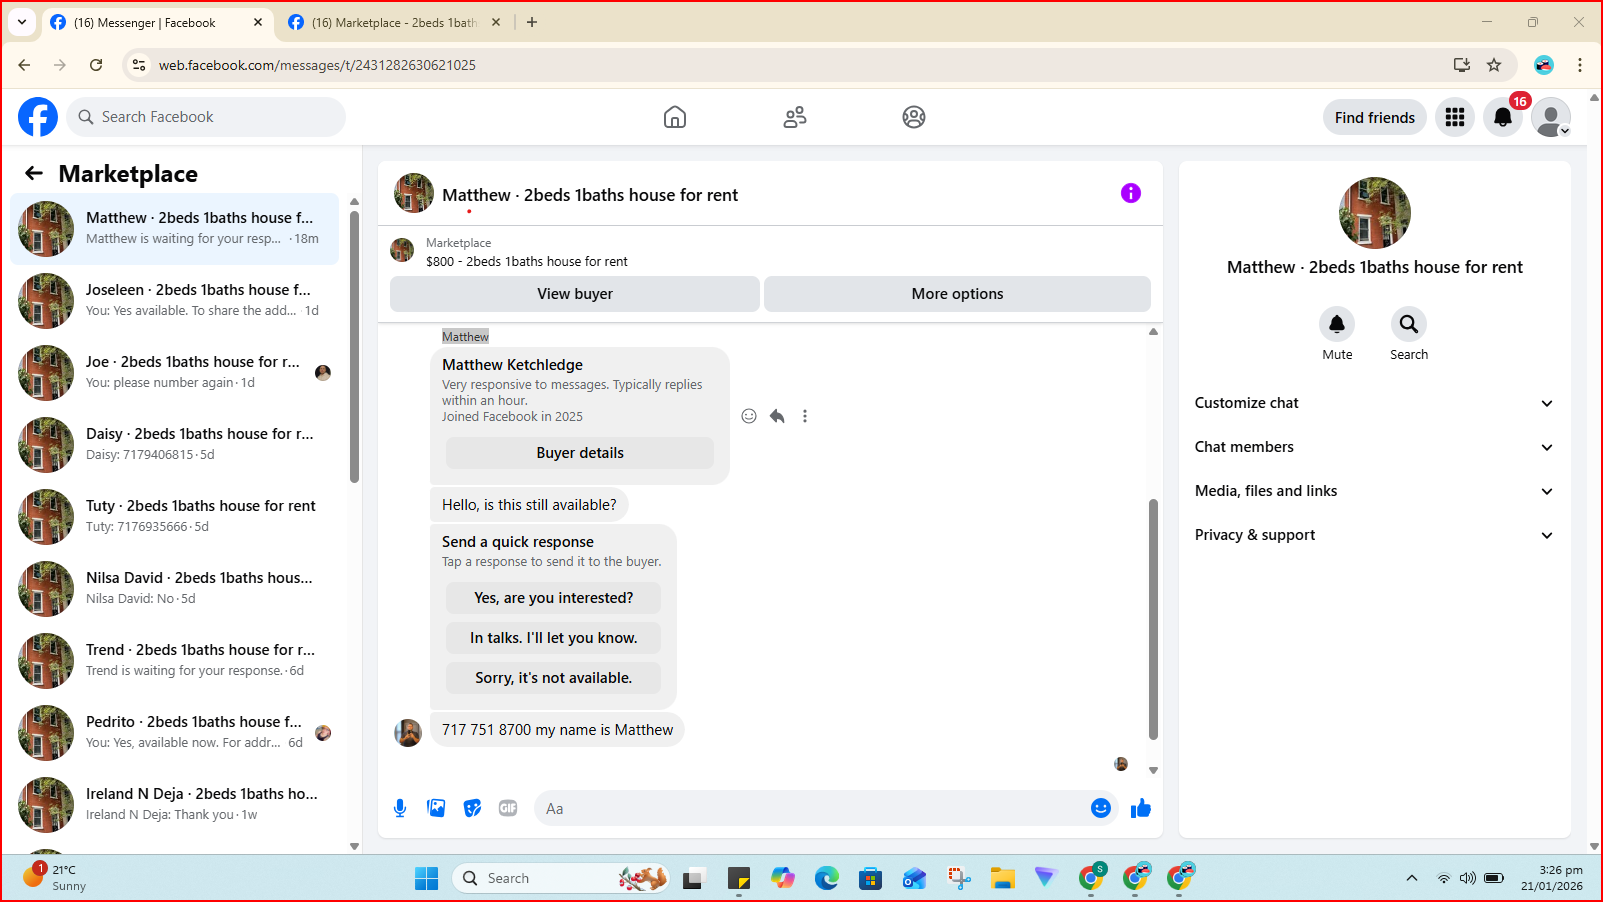
Task: Open Microsoft Store from taskbar
Action: point(871,878)
